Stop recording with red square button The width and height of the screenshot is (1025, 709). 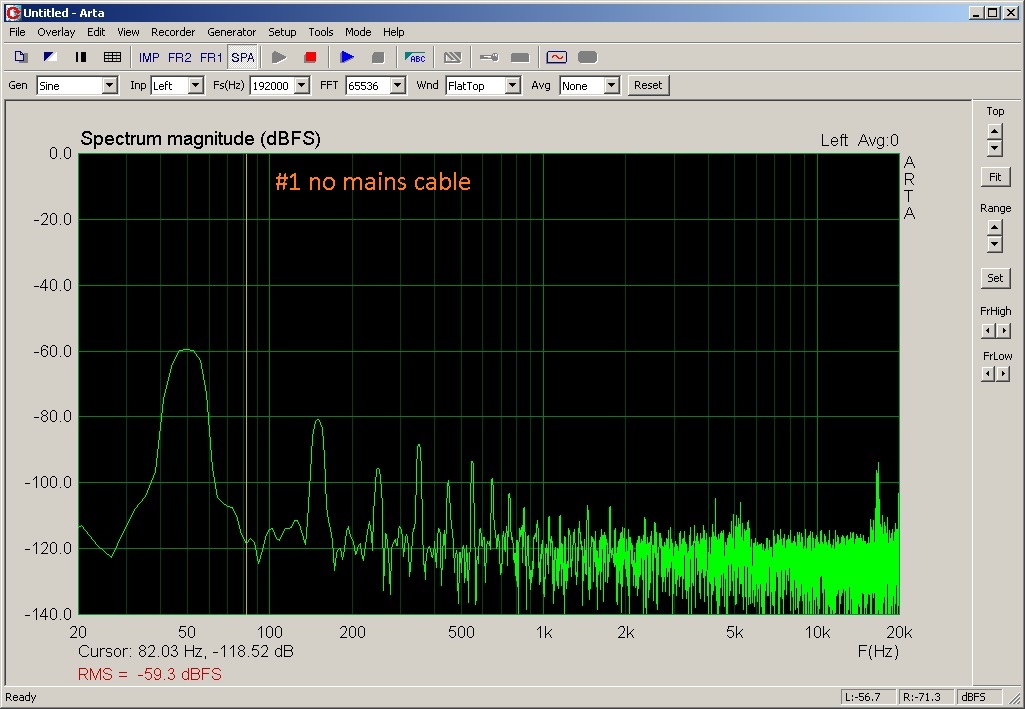pyautogui.click(x=310, y=58)
